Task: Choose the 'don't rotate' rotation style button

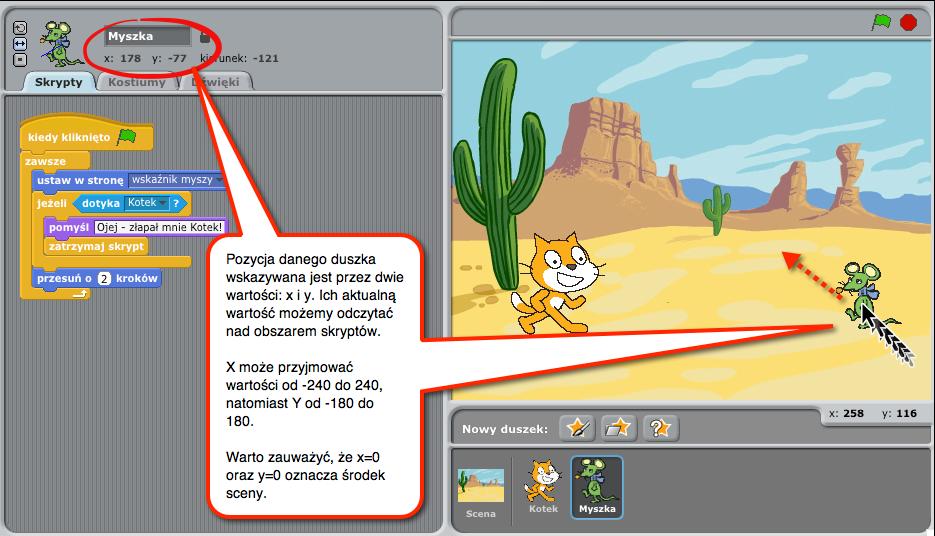Action: click(x=20, y=60)
